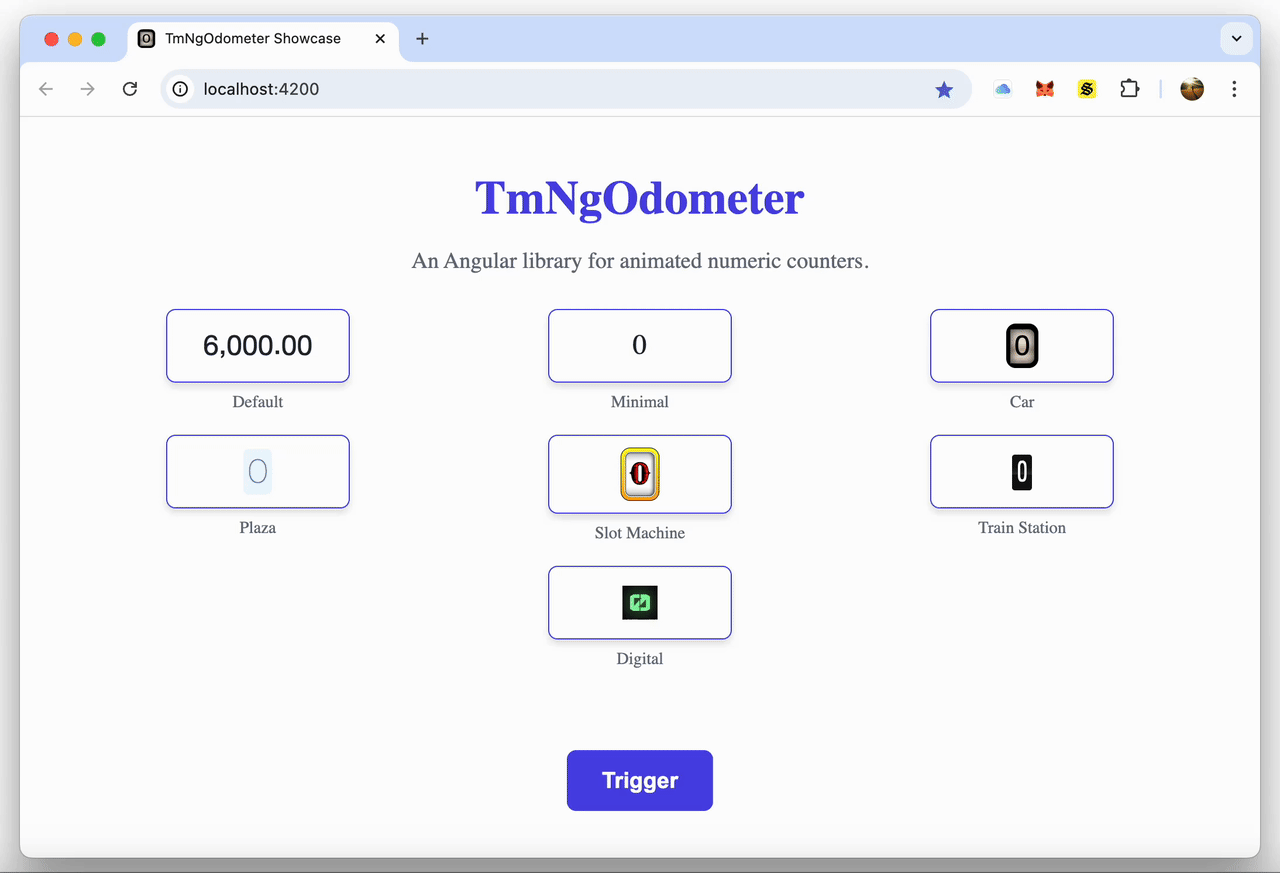Click the Slot Machine odometer digit
The height and width of the screenshot is (873, 1280).
(640, 474)
